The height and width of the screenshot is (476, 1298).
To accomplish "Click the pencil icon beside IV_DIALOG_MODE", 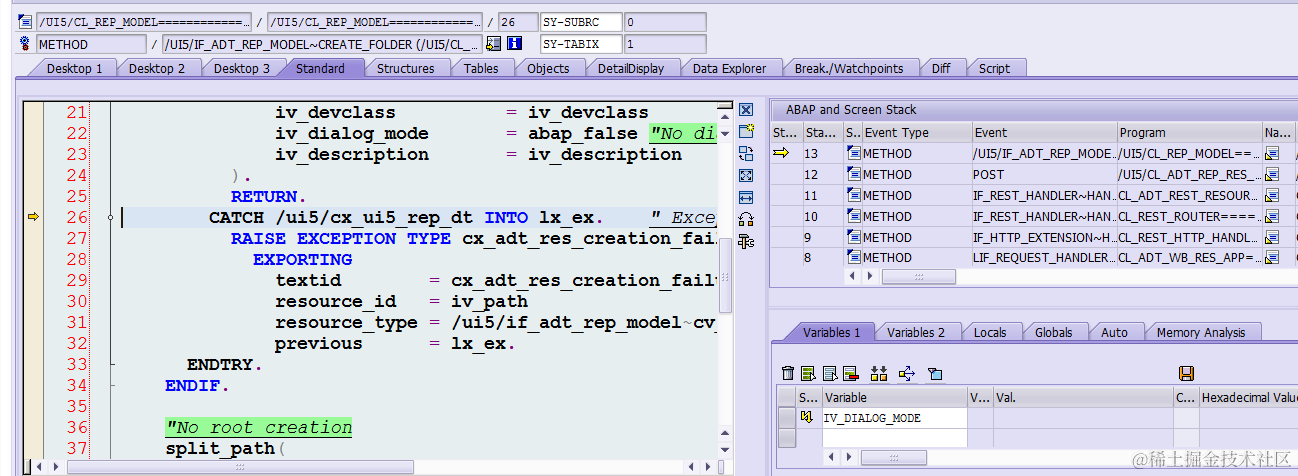I will click(806, 417).
